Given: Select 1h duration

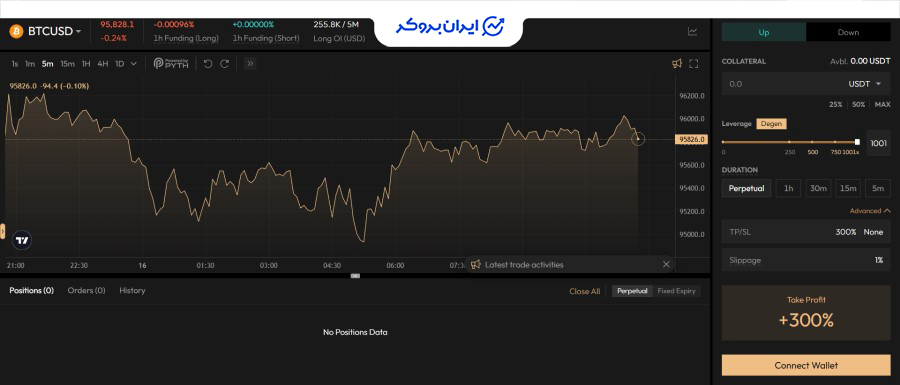Looking at the screenshot, I should (x=789, y=188).
